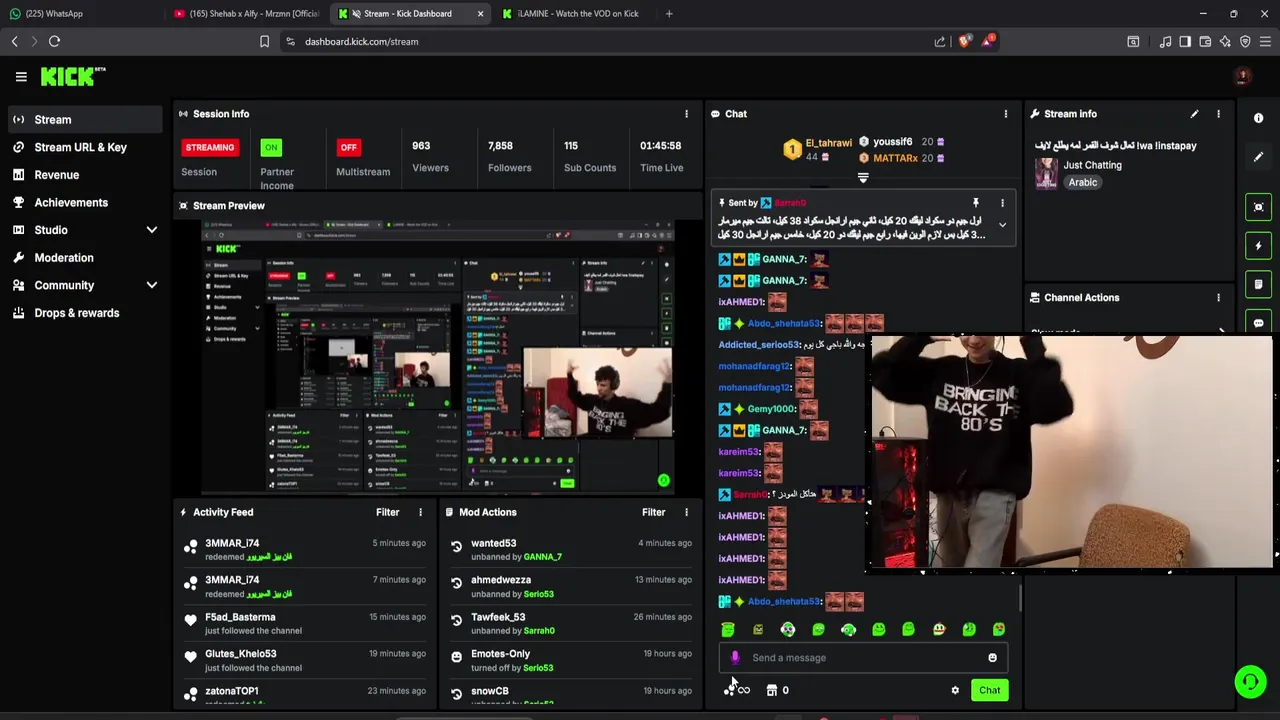Image resolution: width=1280 pixels, height=720 pixels.
Task: Click user F5ad_Basterma in activity feed
Action: coord(240,617)
